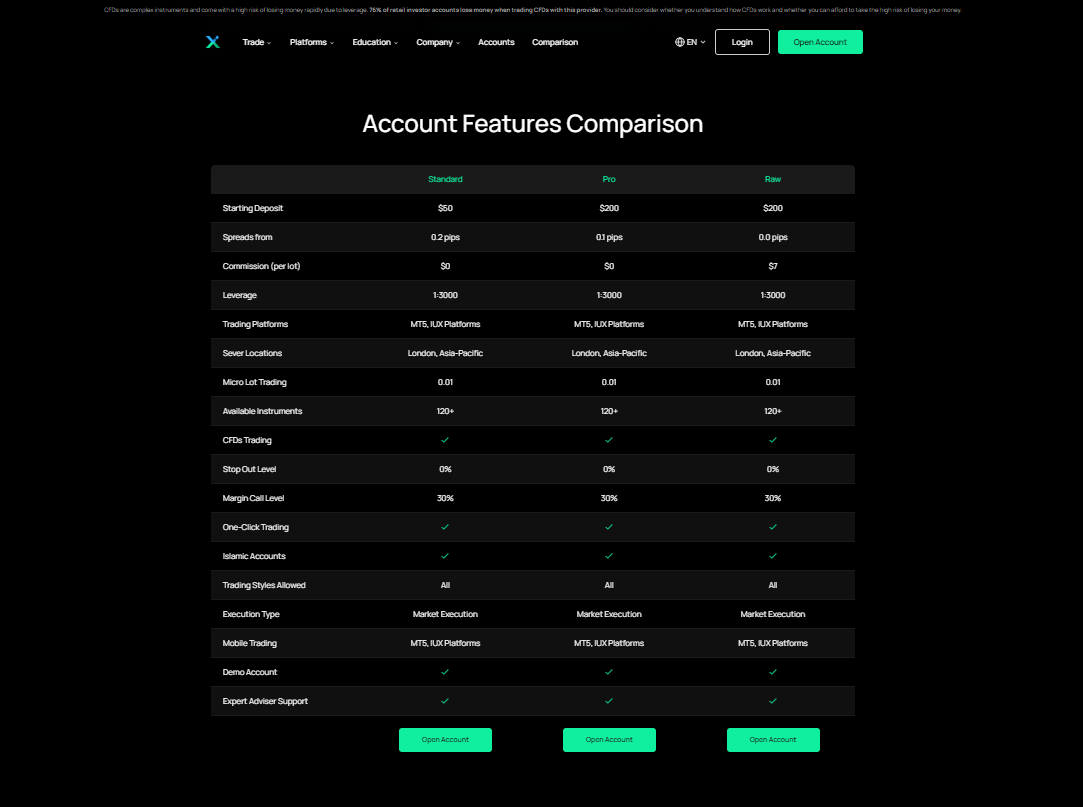Expand the Trade dropdown menu

[x=256, y=42]
